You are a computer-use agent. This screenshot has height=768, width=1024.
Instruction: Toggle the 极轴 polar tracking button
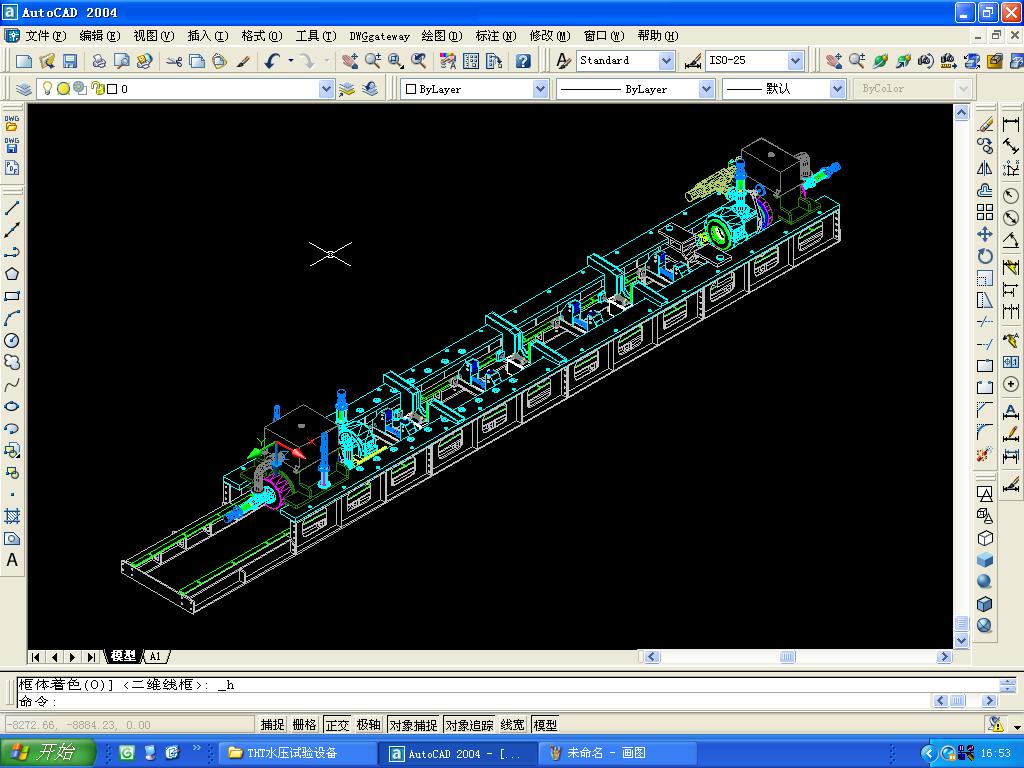tap(369, 724)
